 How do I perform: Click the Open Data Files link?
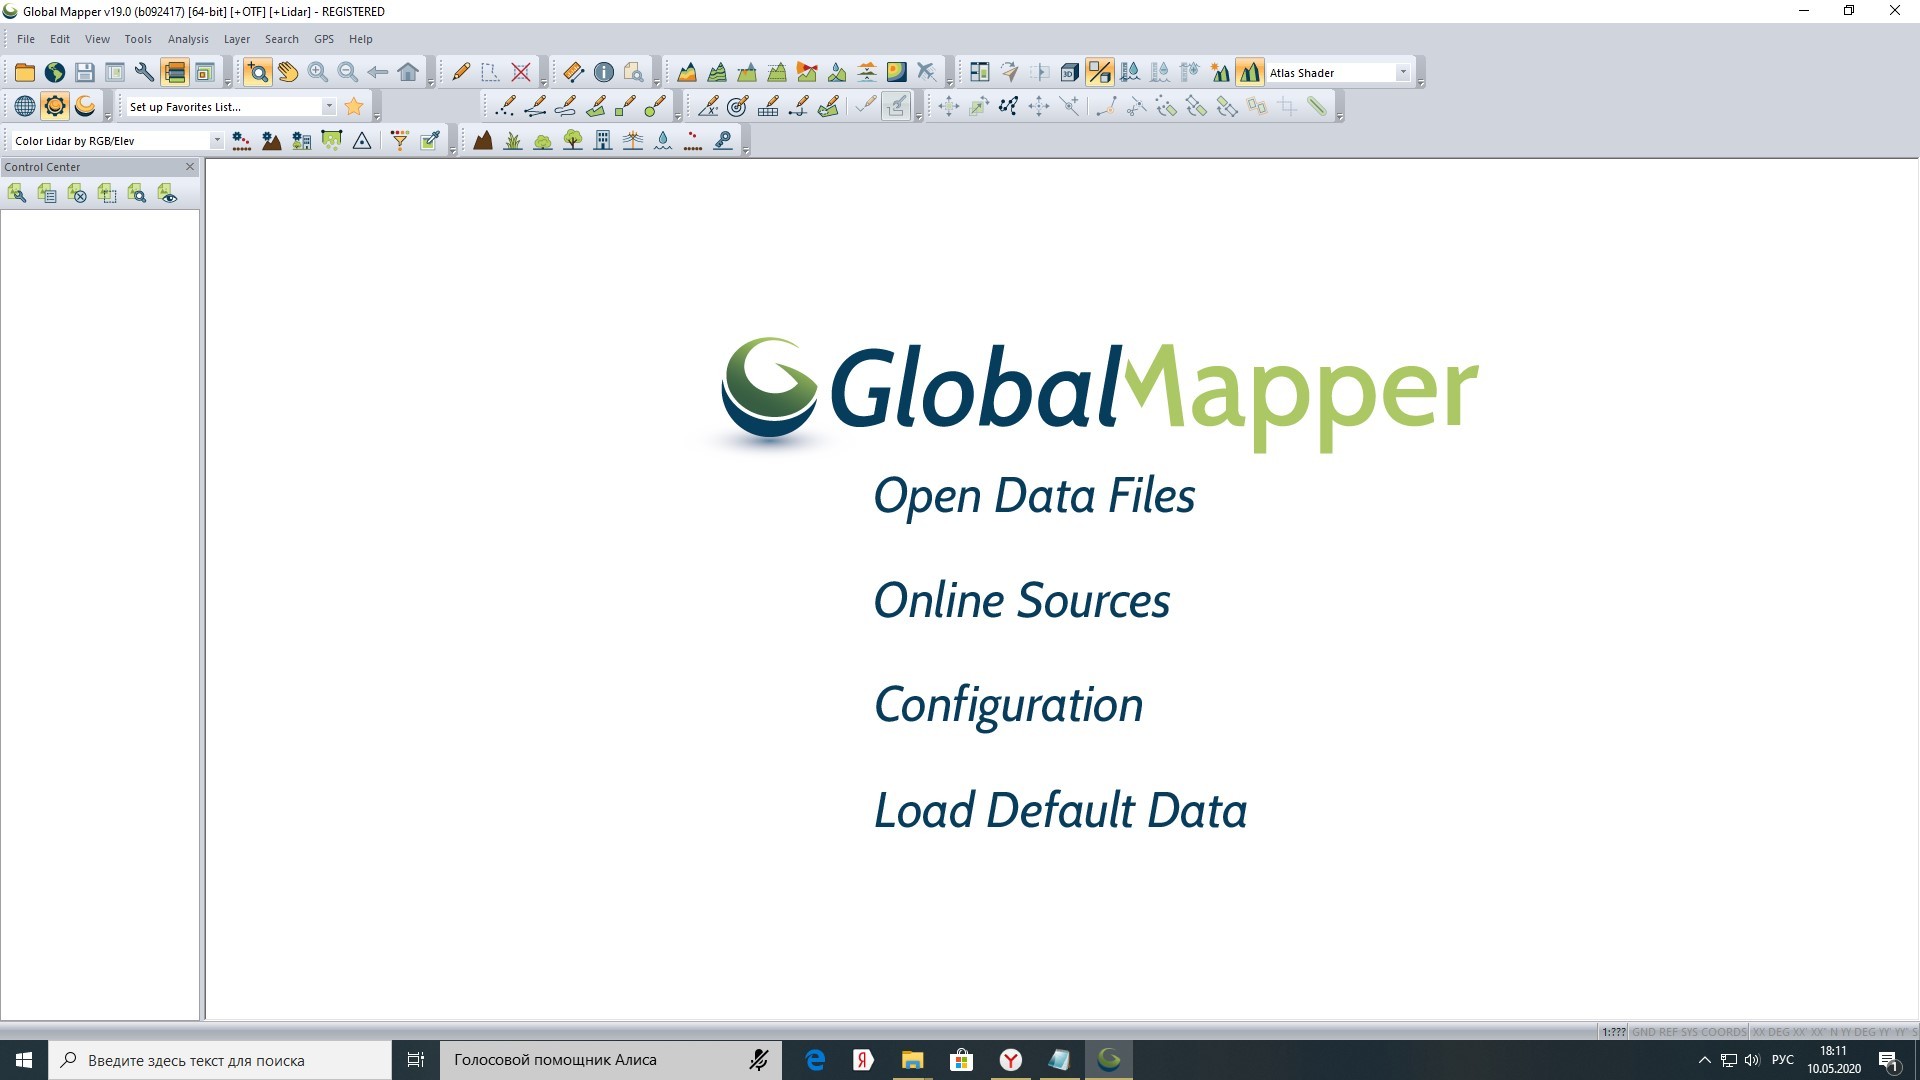(x=1034, y=496)
